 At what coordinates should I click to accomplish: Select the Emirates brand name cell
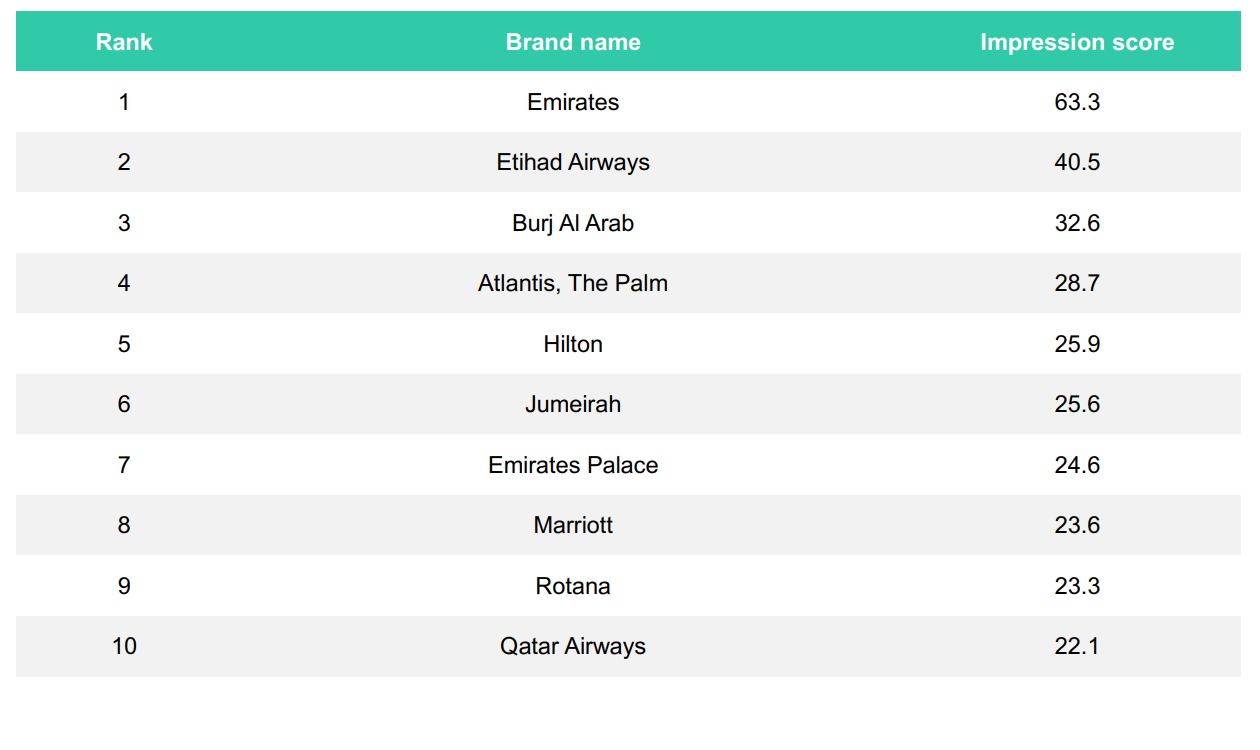573,102
